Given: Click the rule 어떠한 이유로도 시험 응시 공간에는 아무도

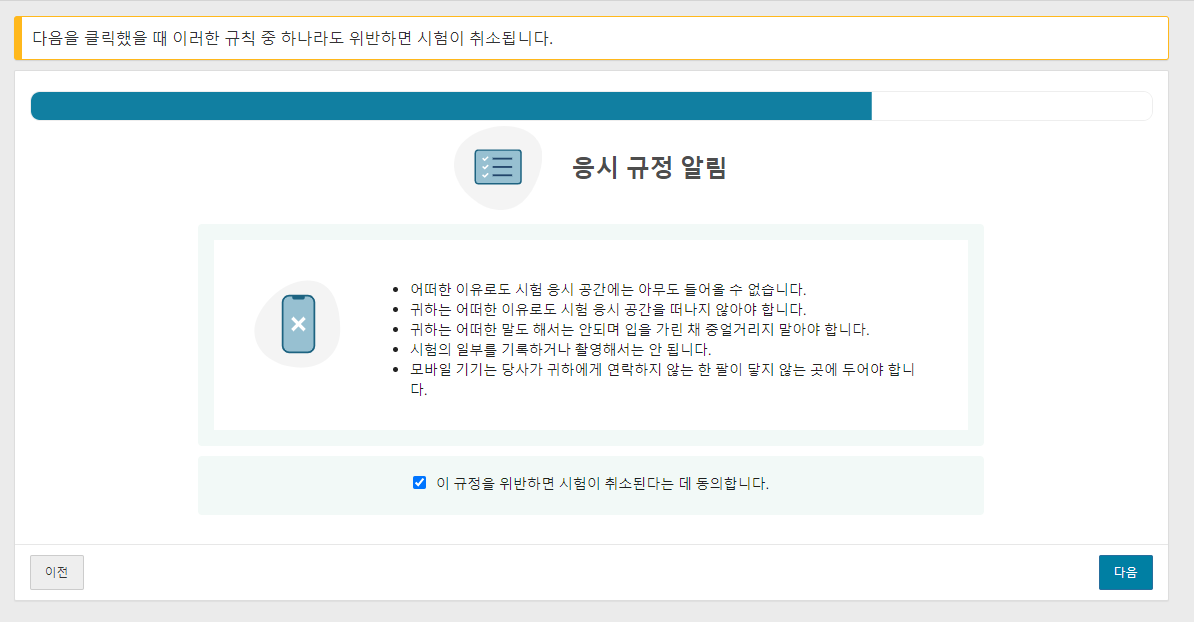Looking at the screenshot, I should [608, 289].
